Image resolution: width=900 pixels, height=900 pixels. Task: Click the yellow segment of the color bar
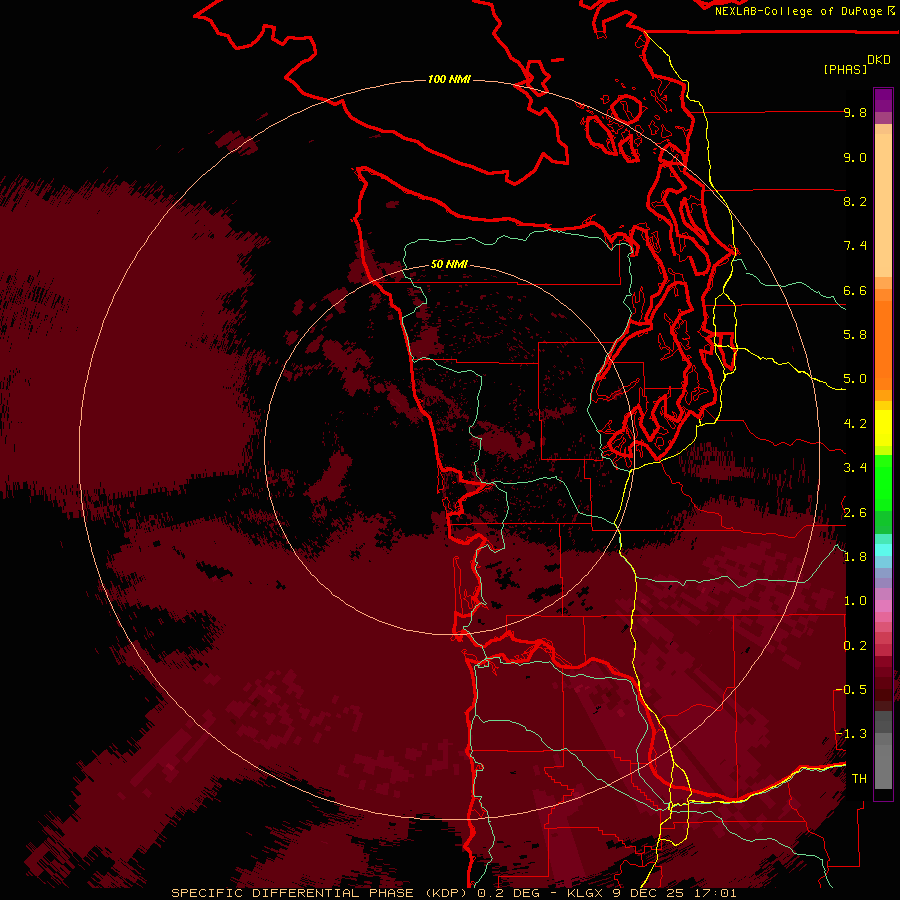coord(883,428)
